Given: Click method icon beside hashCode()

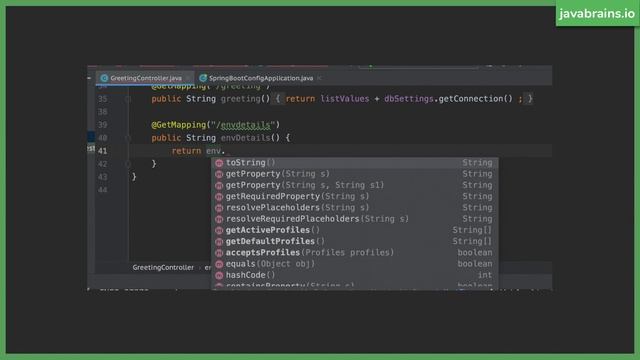Looking at the screenshot, I should pos(219,275).
